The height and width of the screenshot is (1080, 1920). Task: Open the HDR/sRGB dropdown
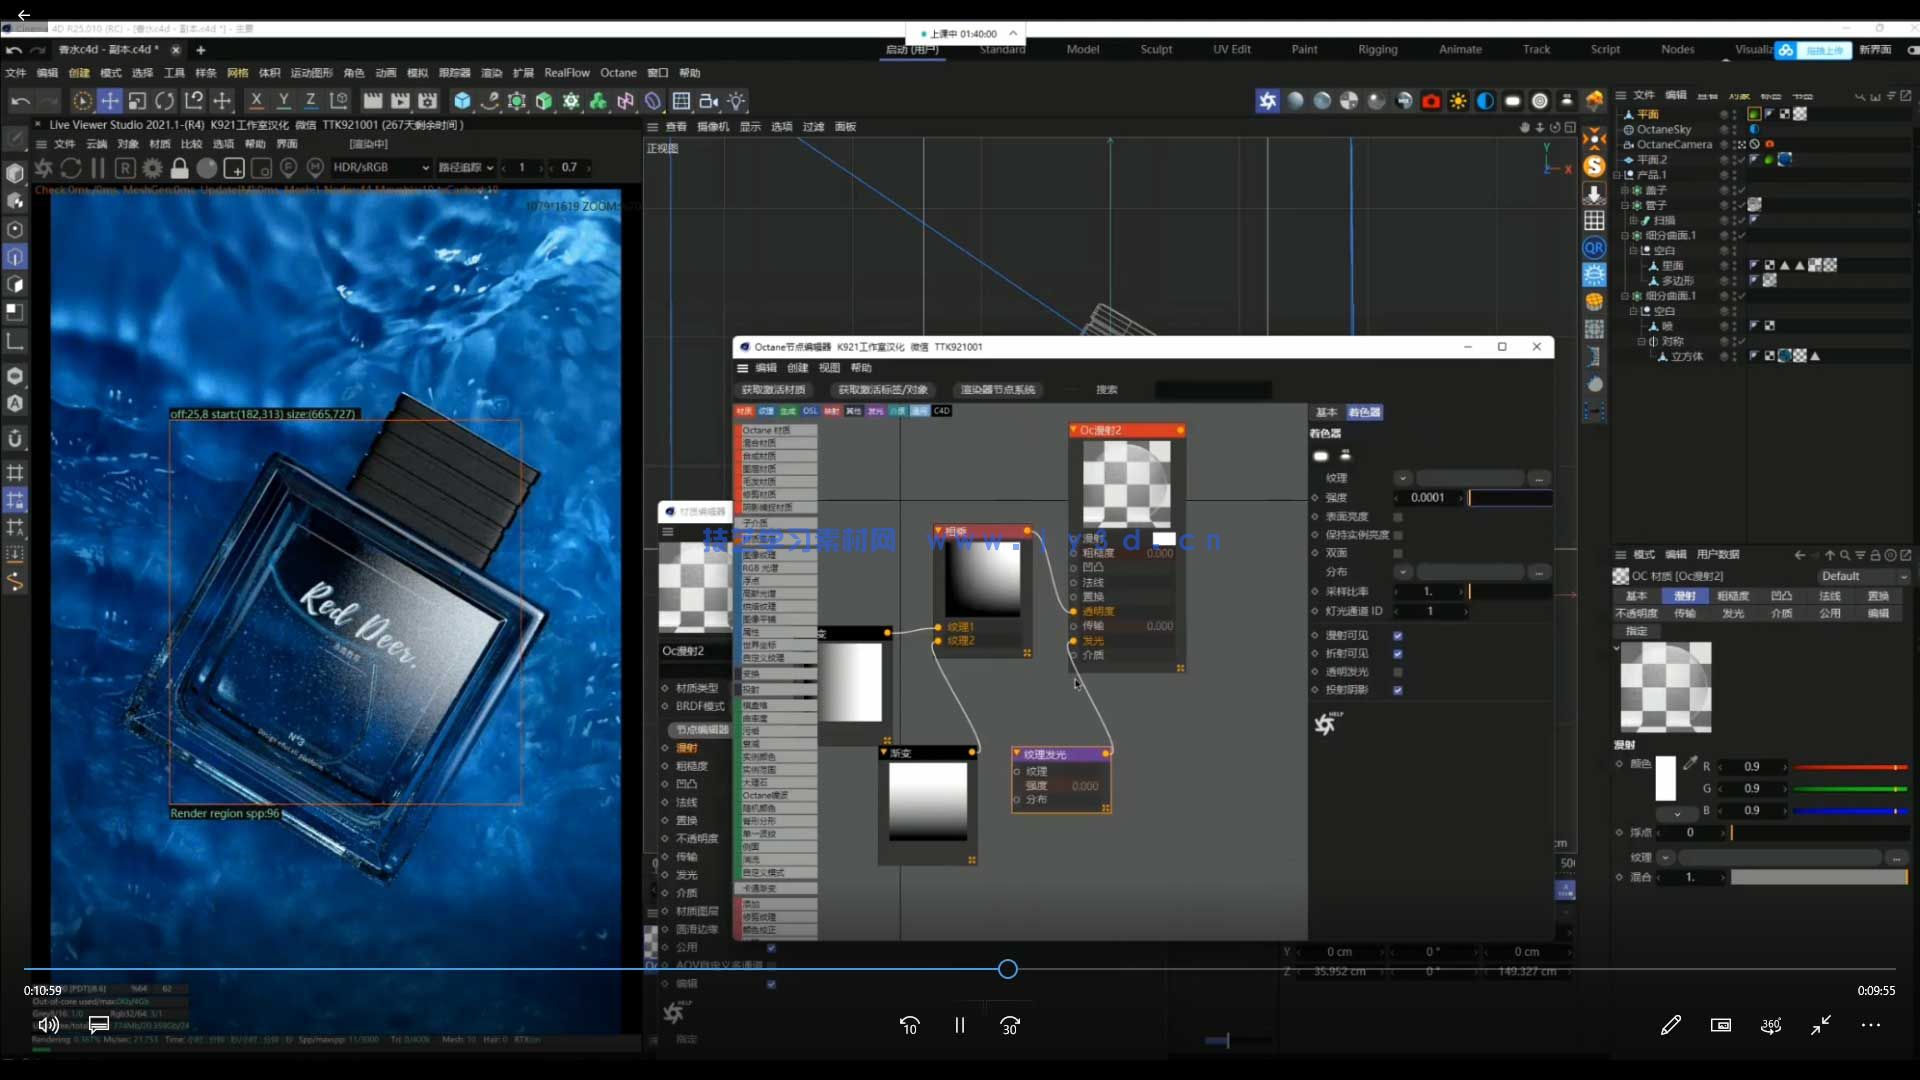381,168
